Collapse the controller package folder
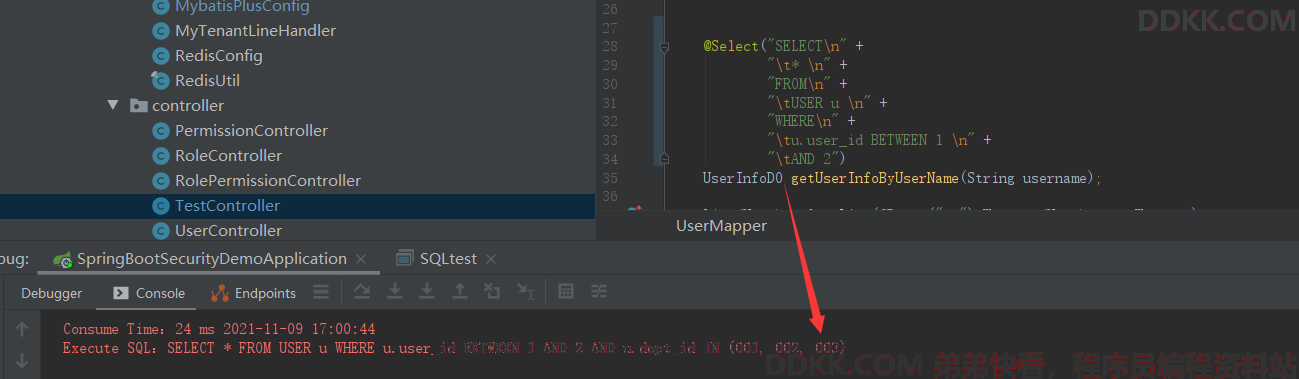Screen dimensions: 1299x379 point(113,105)
